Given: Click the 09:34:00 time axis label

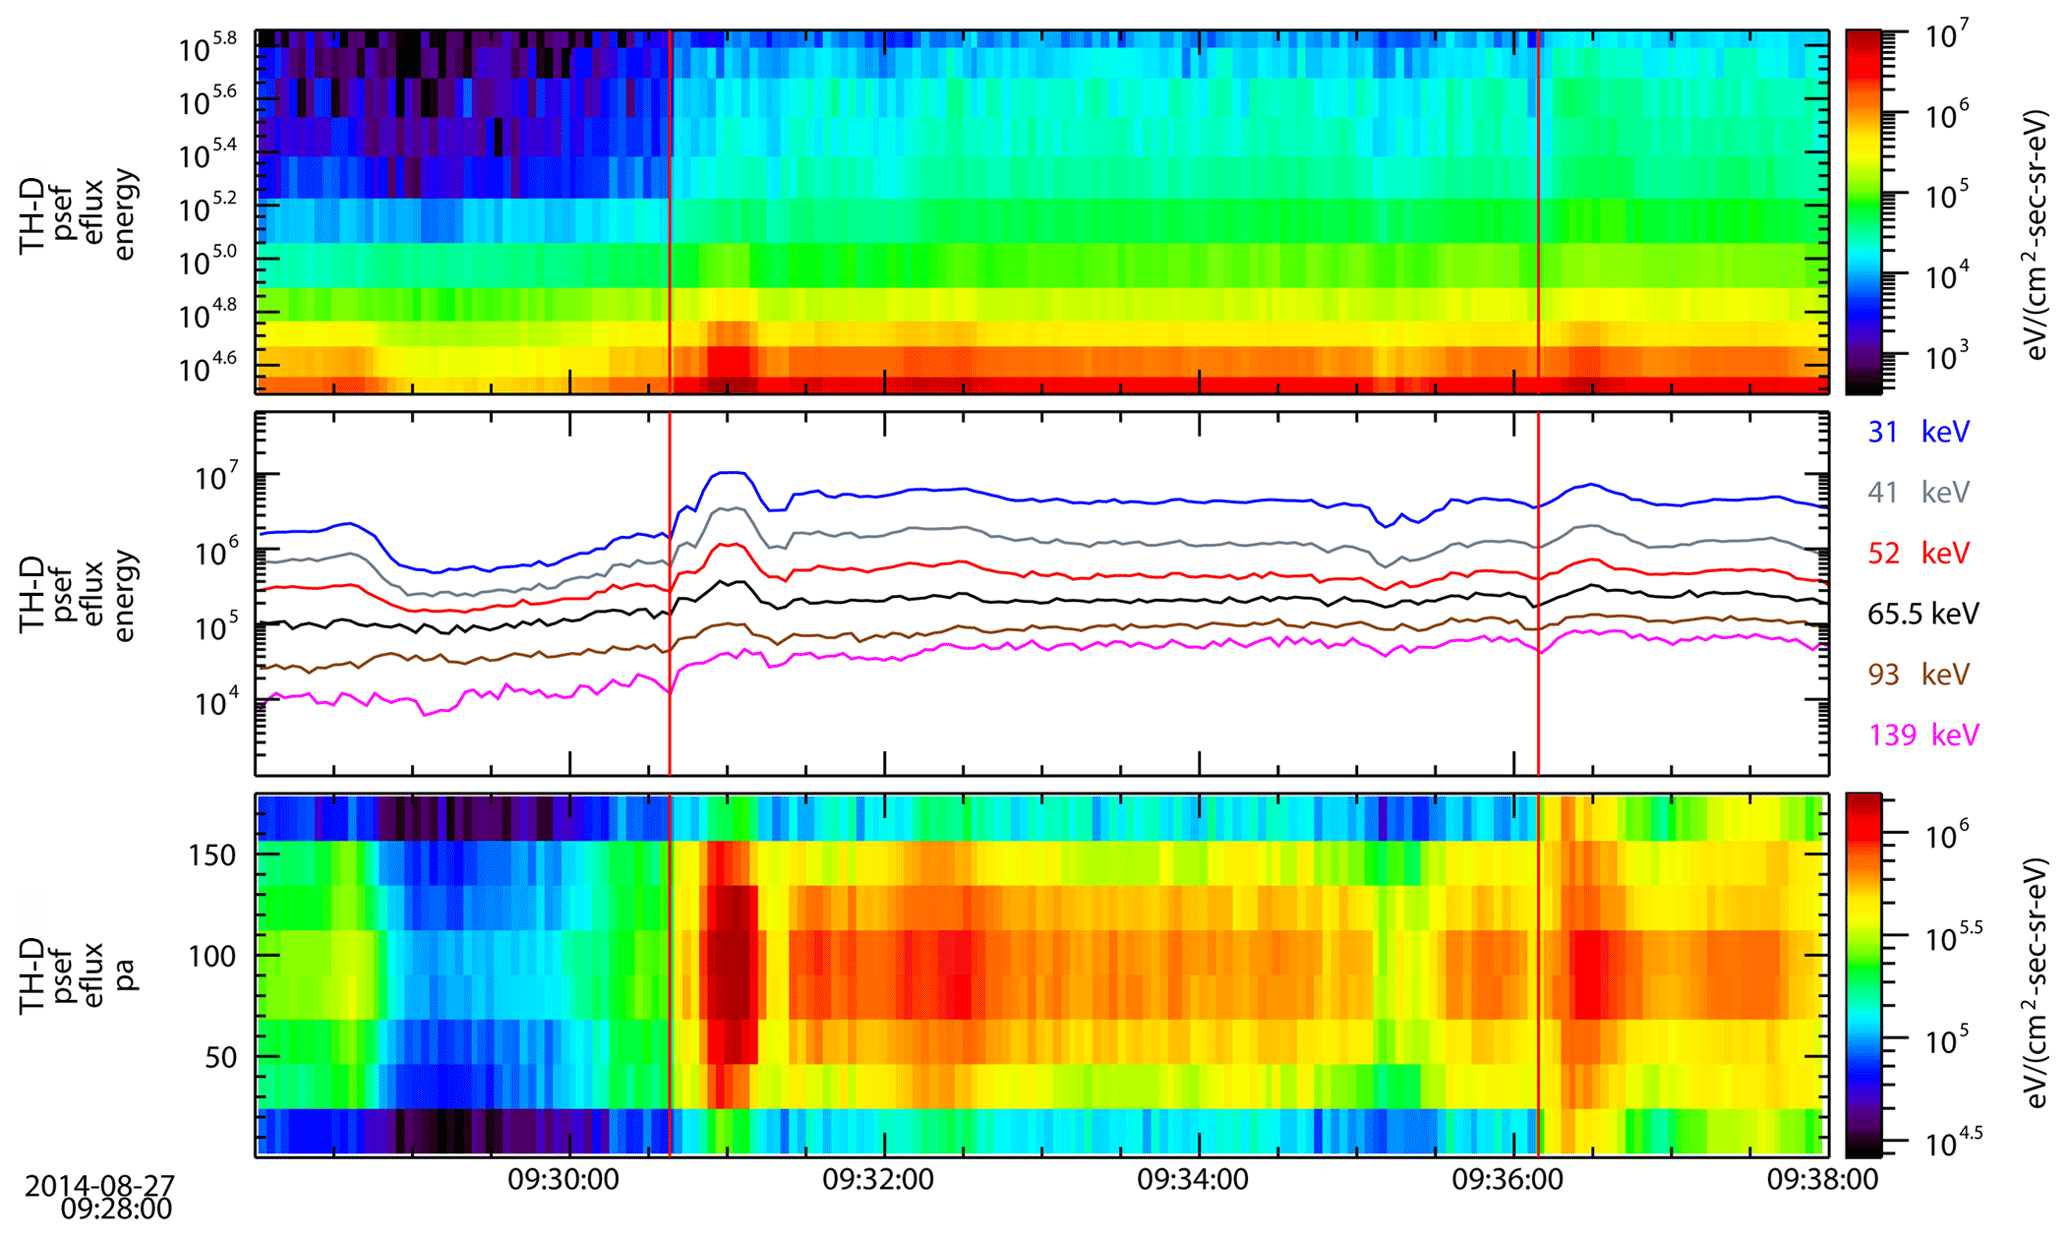Looking at the screenshot, I should coord(1192,1180).
